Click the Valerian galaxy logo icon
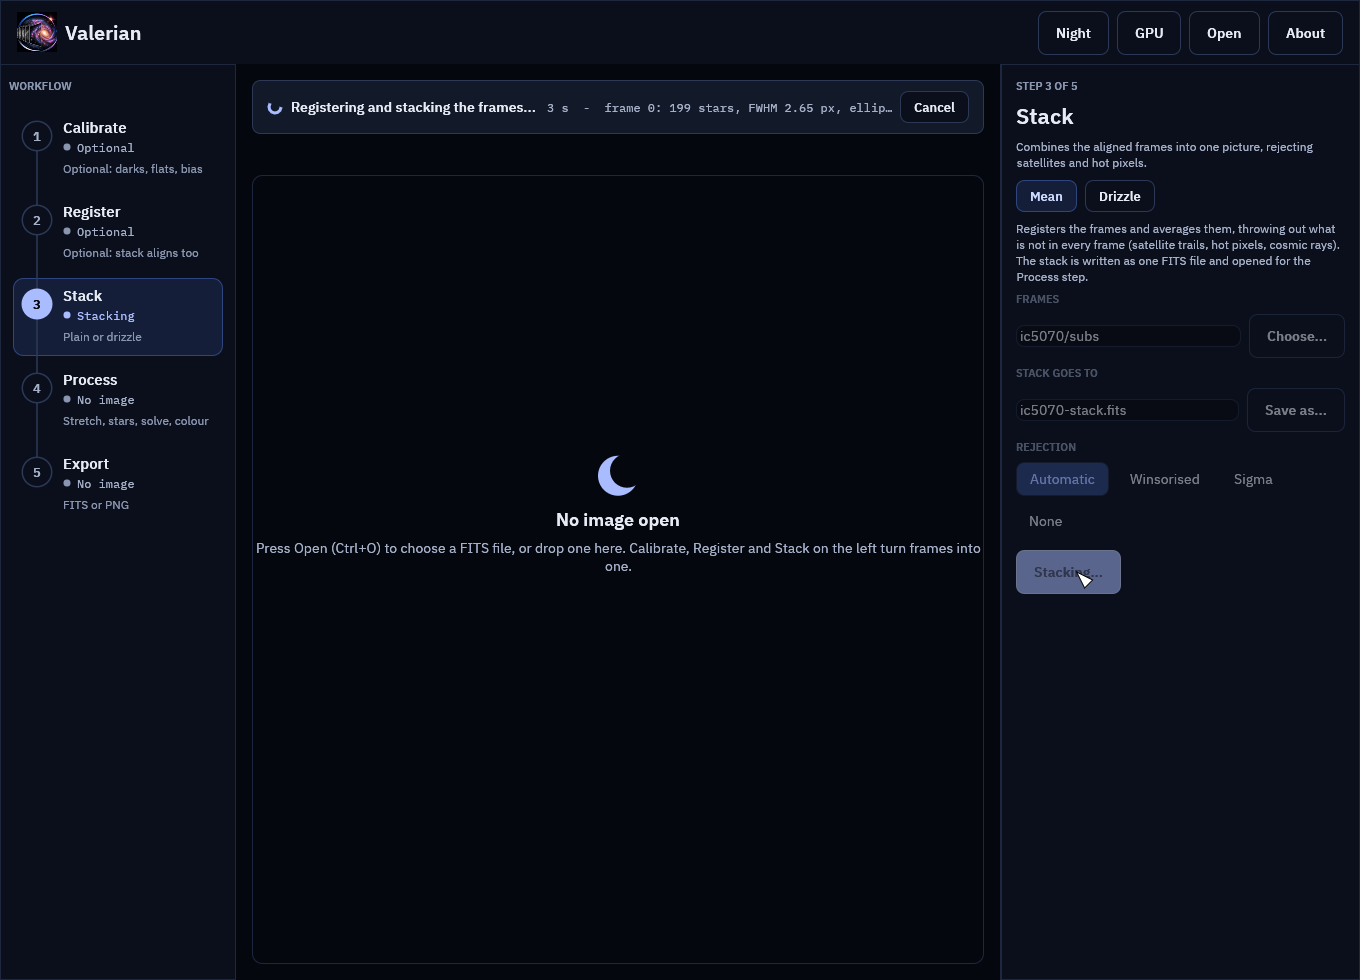Viewport: 1360px width, 980px height. (x=37, y=33)
